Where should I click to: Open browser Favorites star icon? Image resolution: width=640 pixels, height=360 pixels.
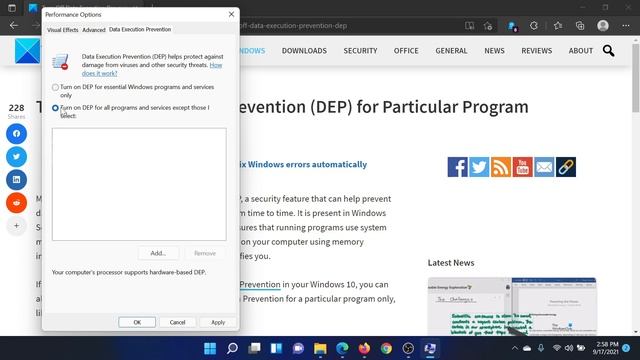pos(558,26)
